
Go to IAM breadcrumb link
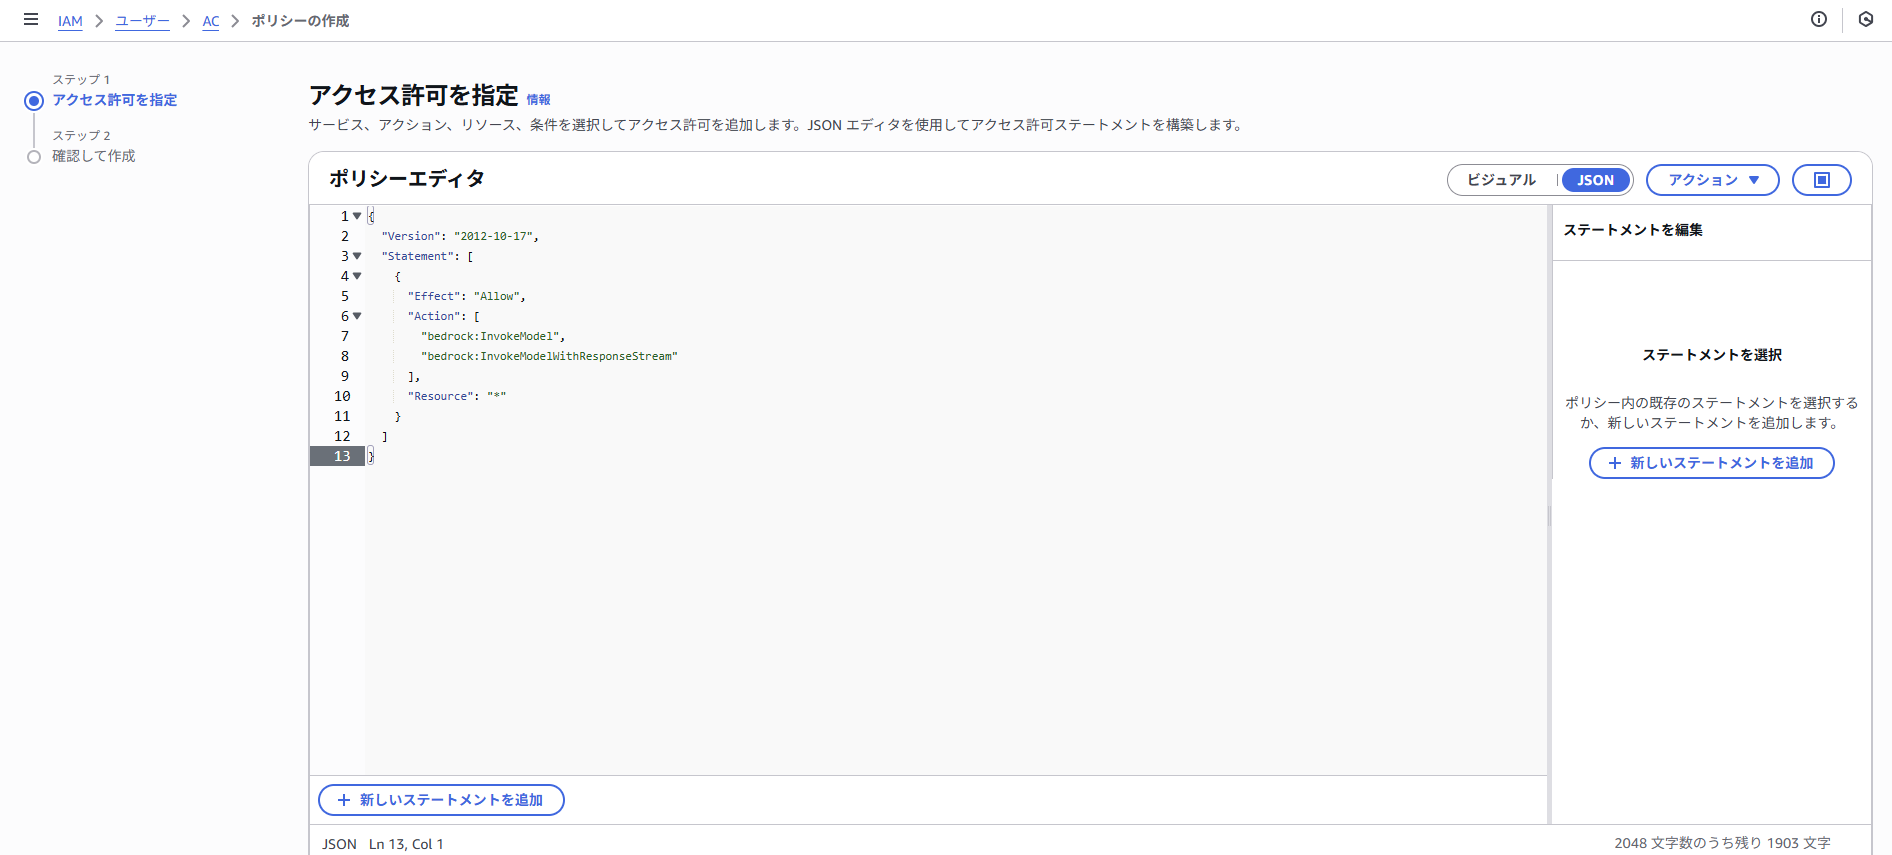70,21
